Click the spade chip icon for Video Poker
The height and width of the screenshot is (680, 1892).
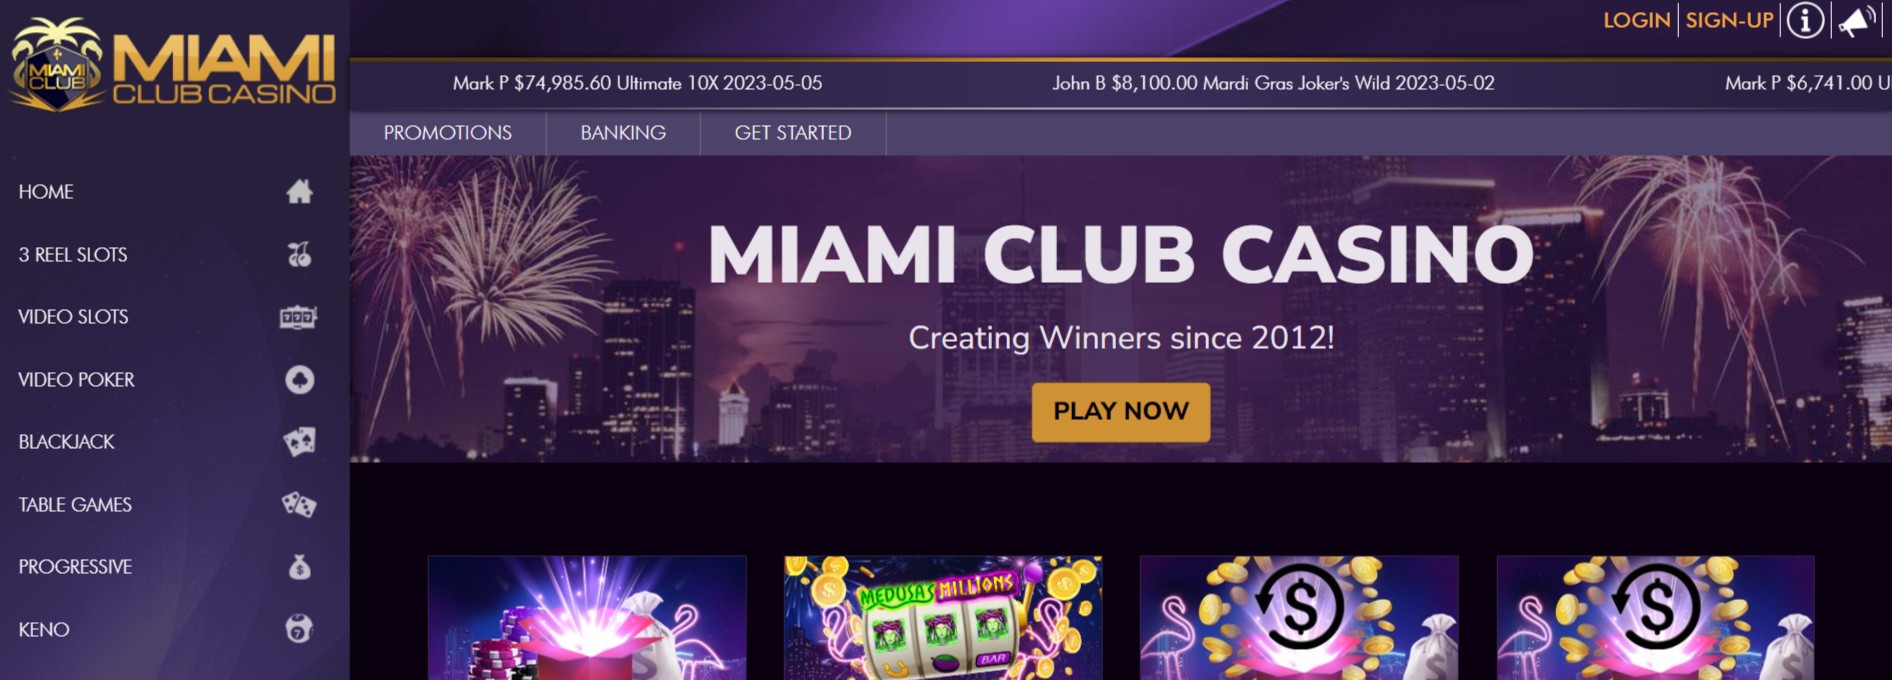pyautogui.click(x=299, y=380)
